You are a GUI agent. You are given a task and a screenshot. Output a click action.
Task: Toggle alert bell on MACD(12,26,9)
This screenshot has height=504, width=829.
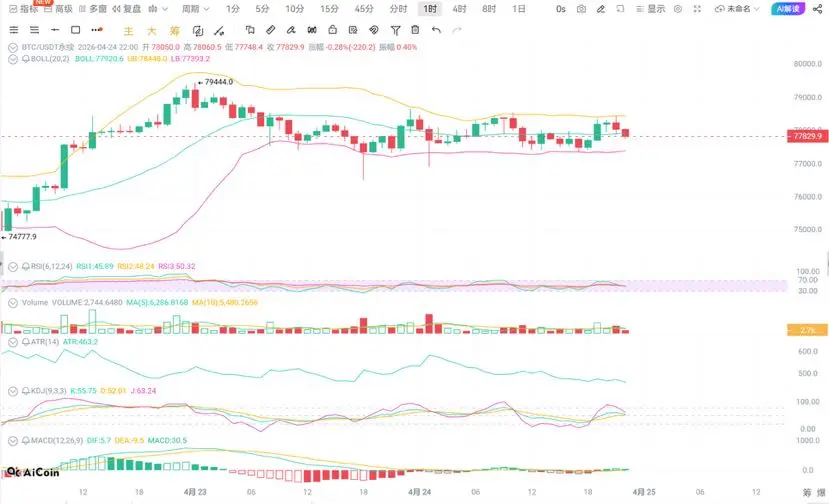pos(25,441)
